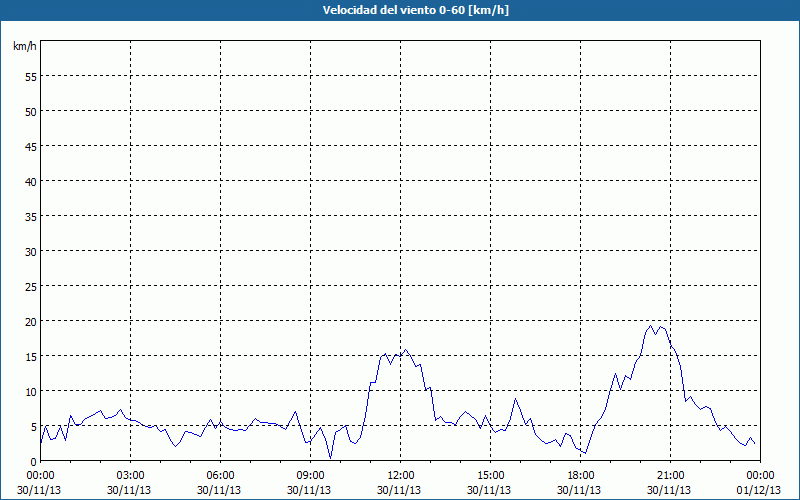Select the 5 label on the speed axis
This screenshot has width=800, height=500.
coord(34,427)
